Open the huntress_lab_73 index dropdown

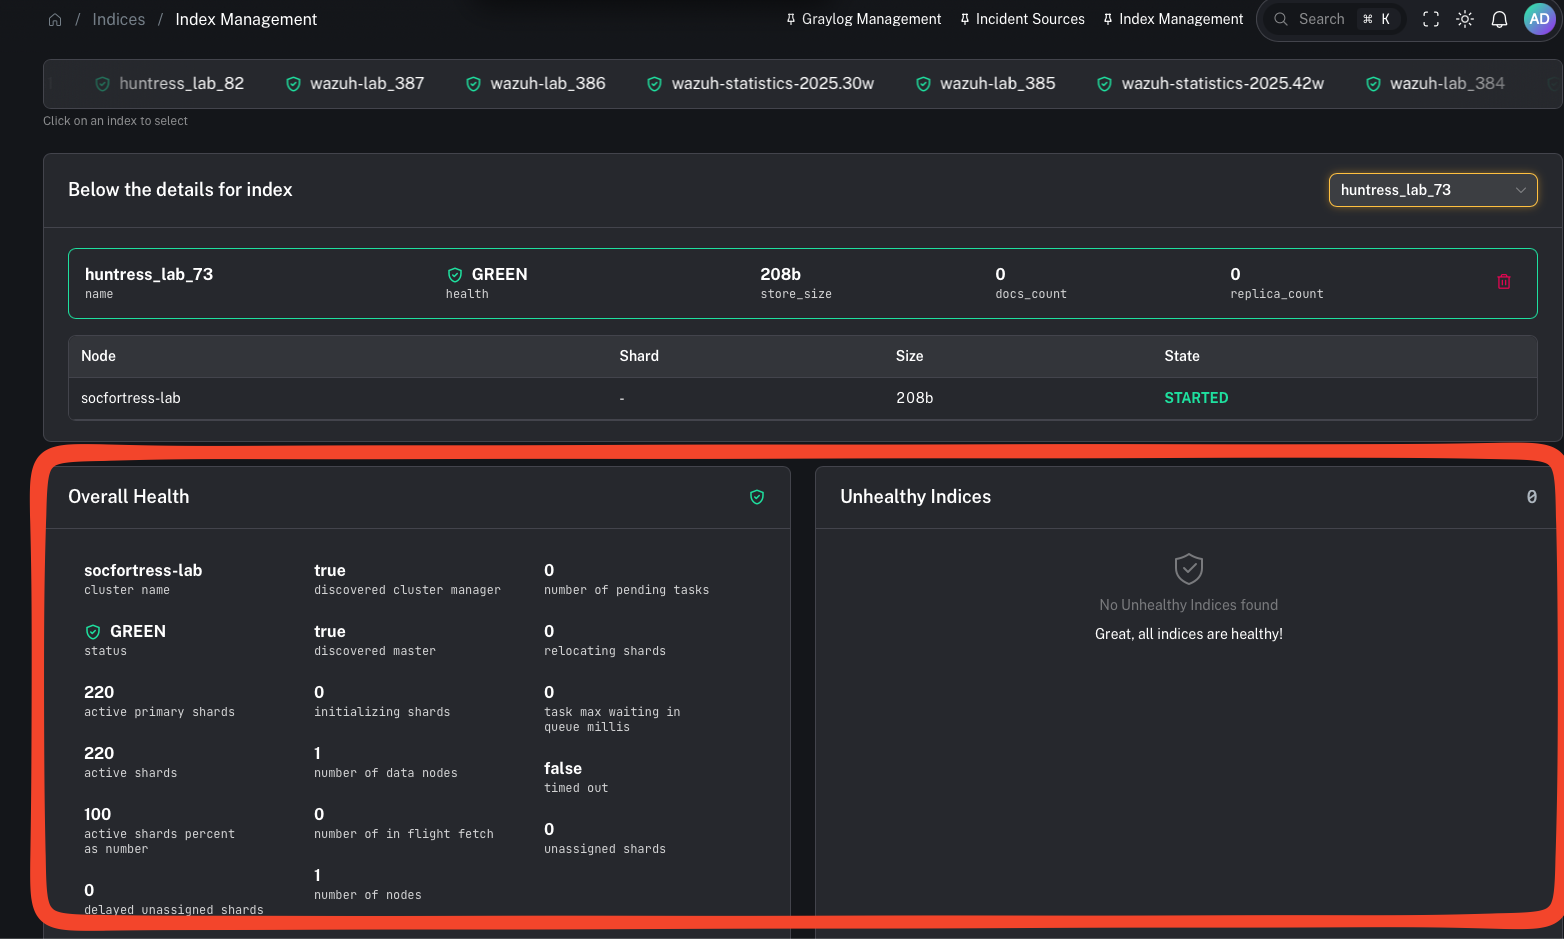(1433, 190)
